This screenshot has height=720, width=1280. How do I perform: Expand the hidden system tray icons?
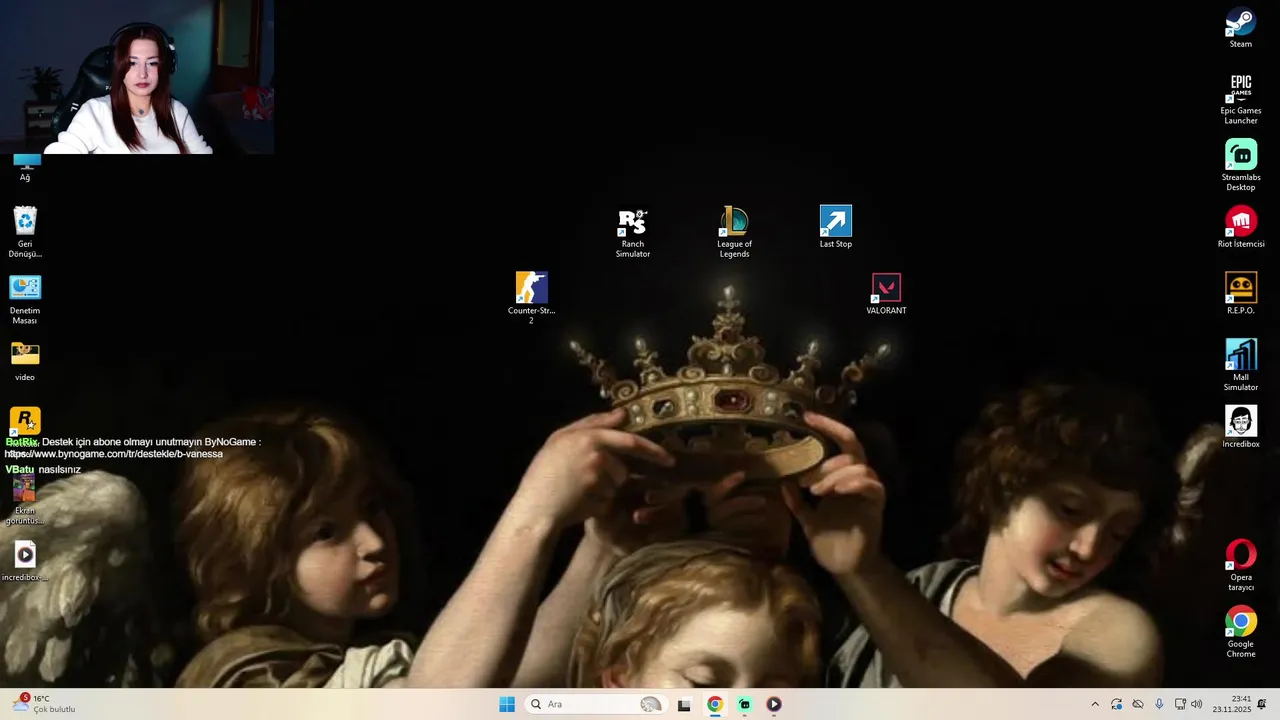click(x=1095, y=704)
